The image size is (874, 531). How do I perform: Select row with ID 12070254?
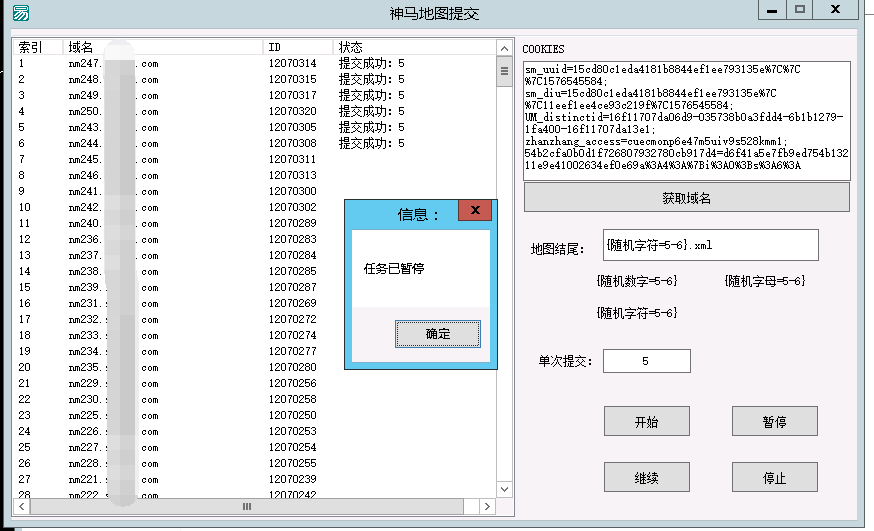254,447
